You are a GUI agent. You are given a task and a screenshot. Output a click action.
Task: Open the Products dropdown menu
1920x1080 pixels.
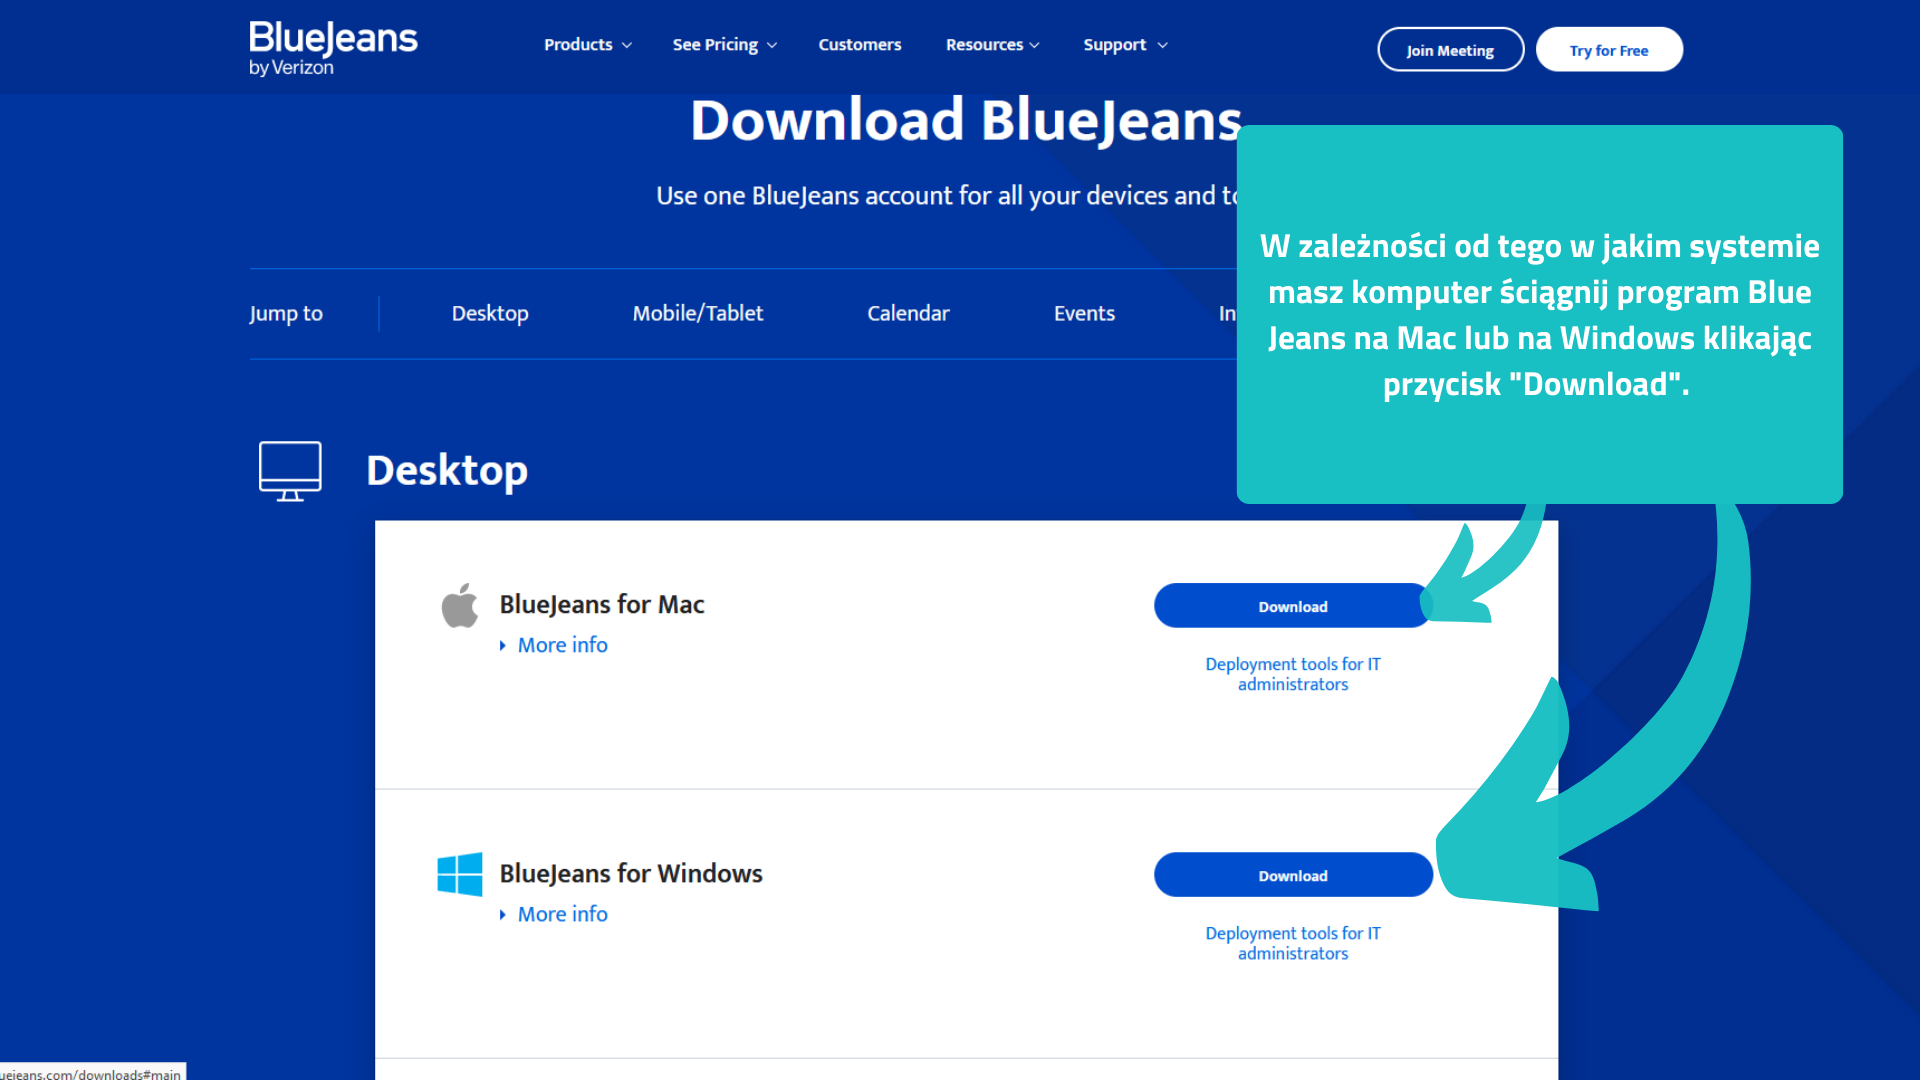coord(588,45)
